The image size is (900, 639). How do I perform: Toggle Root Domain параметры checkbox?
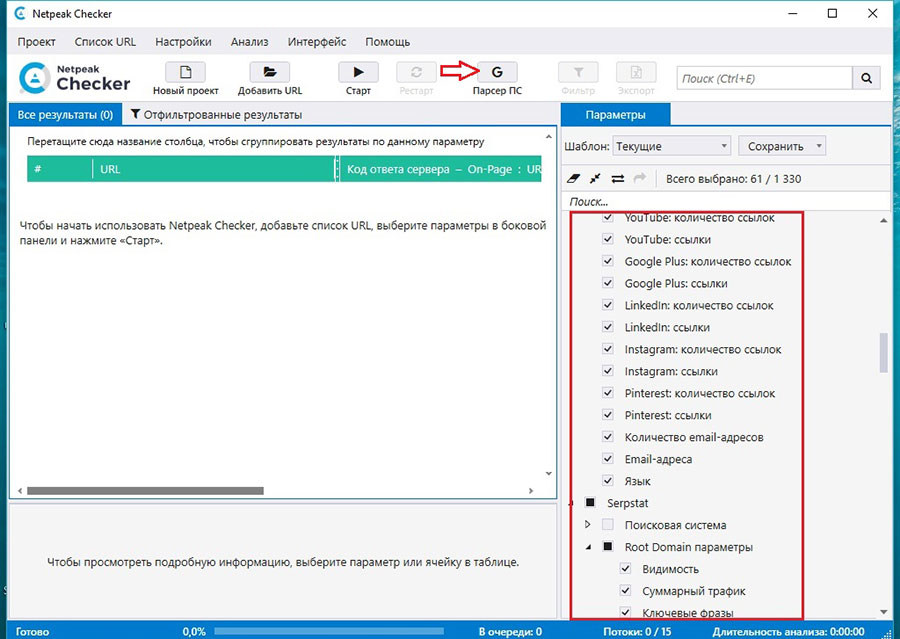pyautogui.click(x=608, y=547)
